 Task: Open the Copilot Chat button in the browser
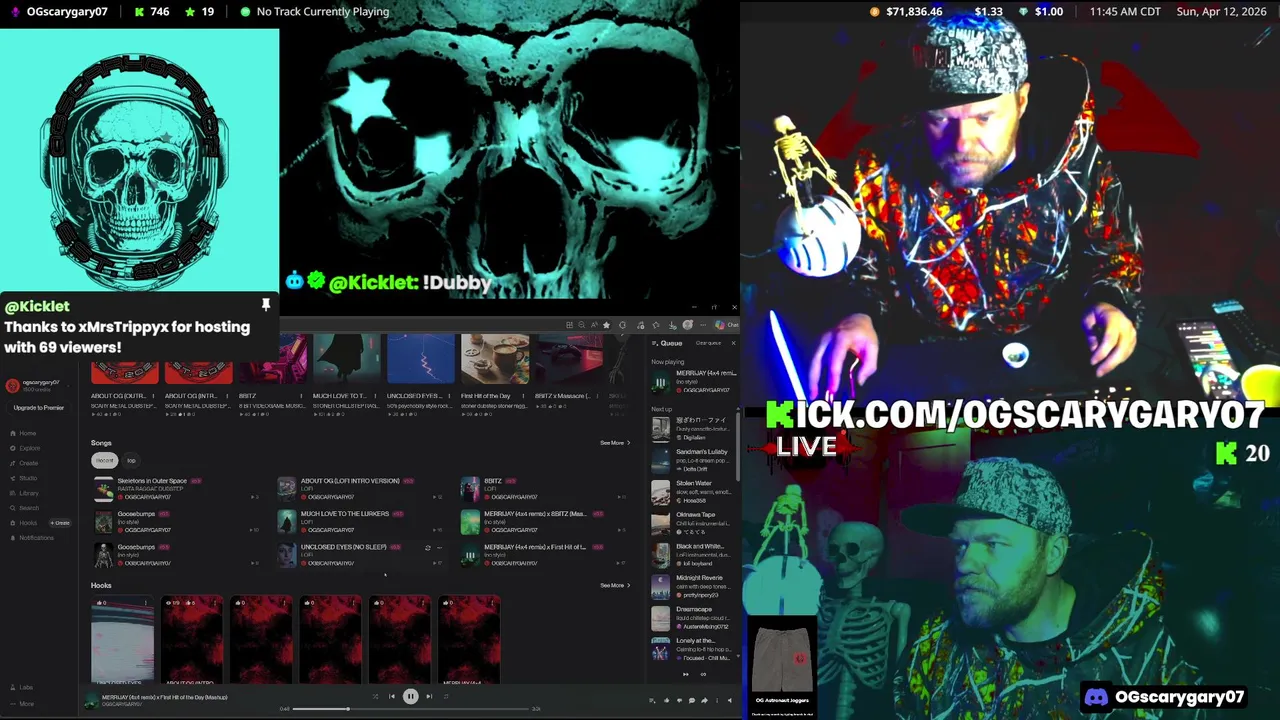pos(727,325)
